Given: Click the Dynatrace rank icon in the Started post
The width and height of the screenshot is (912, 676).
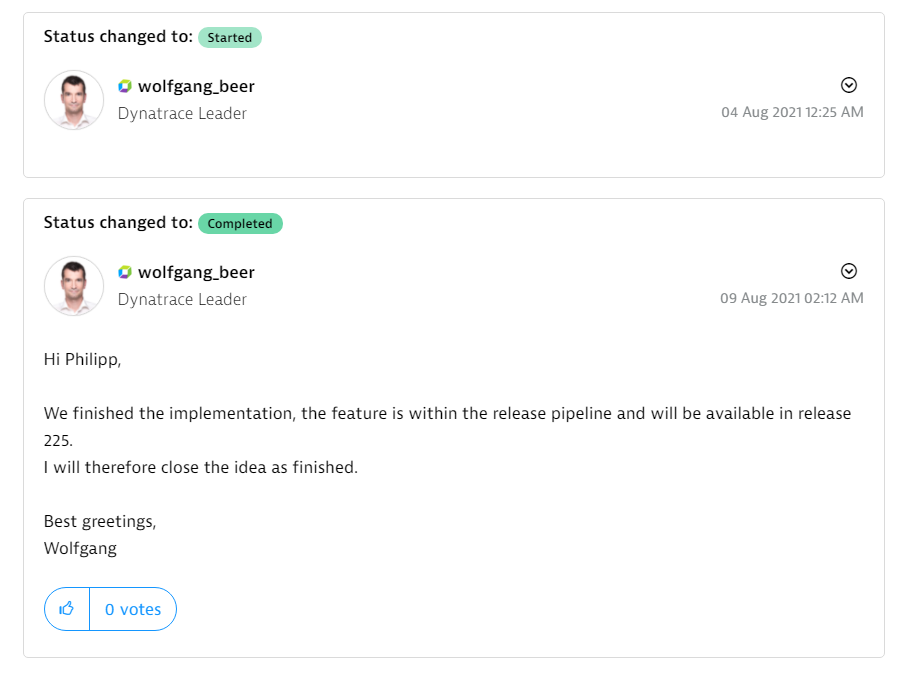Looking at the screenshot, I should coord(125,87).
